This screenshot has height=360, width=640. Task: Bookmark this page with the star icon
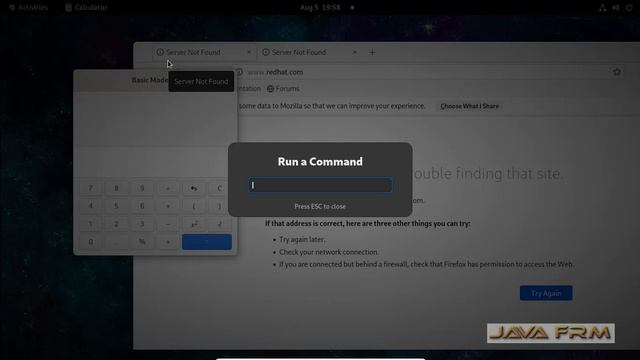tap(617, 72)
